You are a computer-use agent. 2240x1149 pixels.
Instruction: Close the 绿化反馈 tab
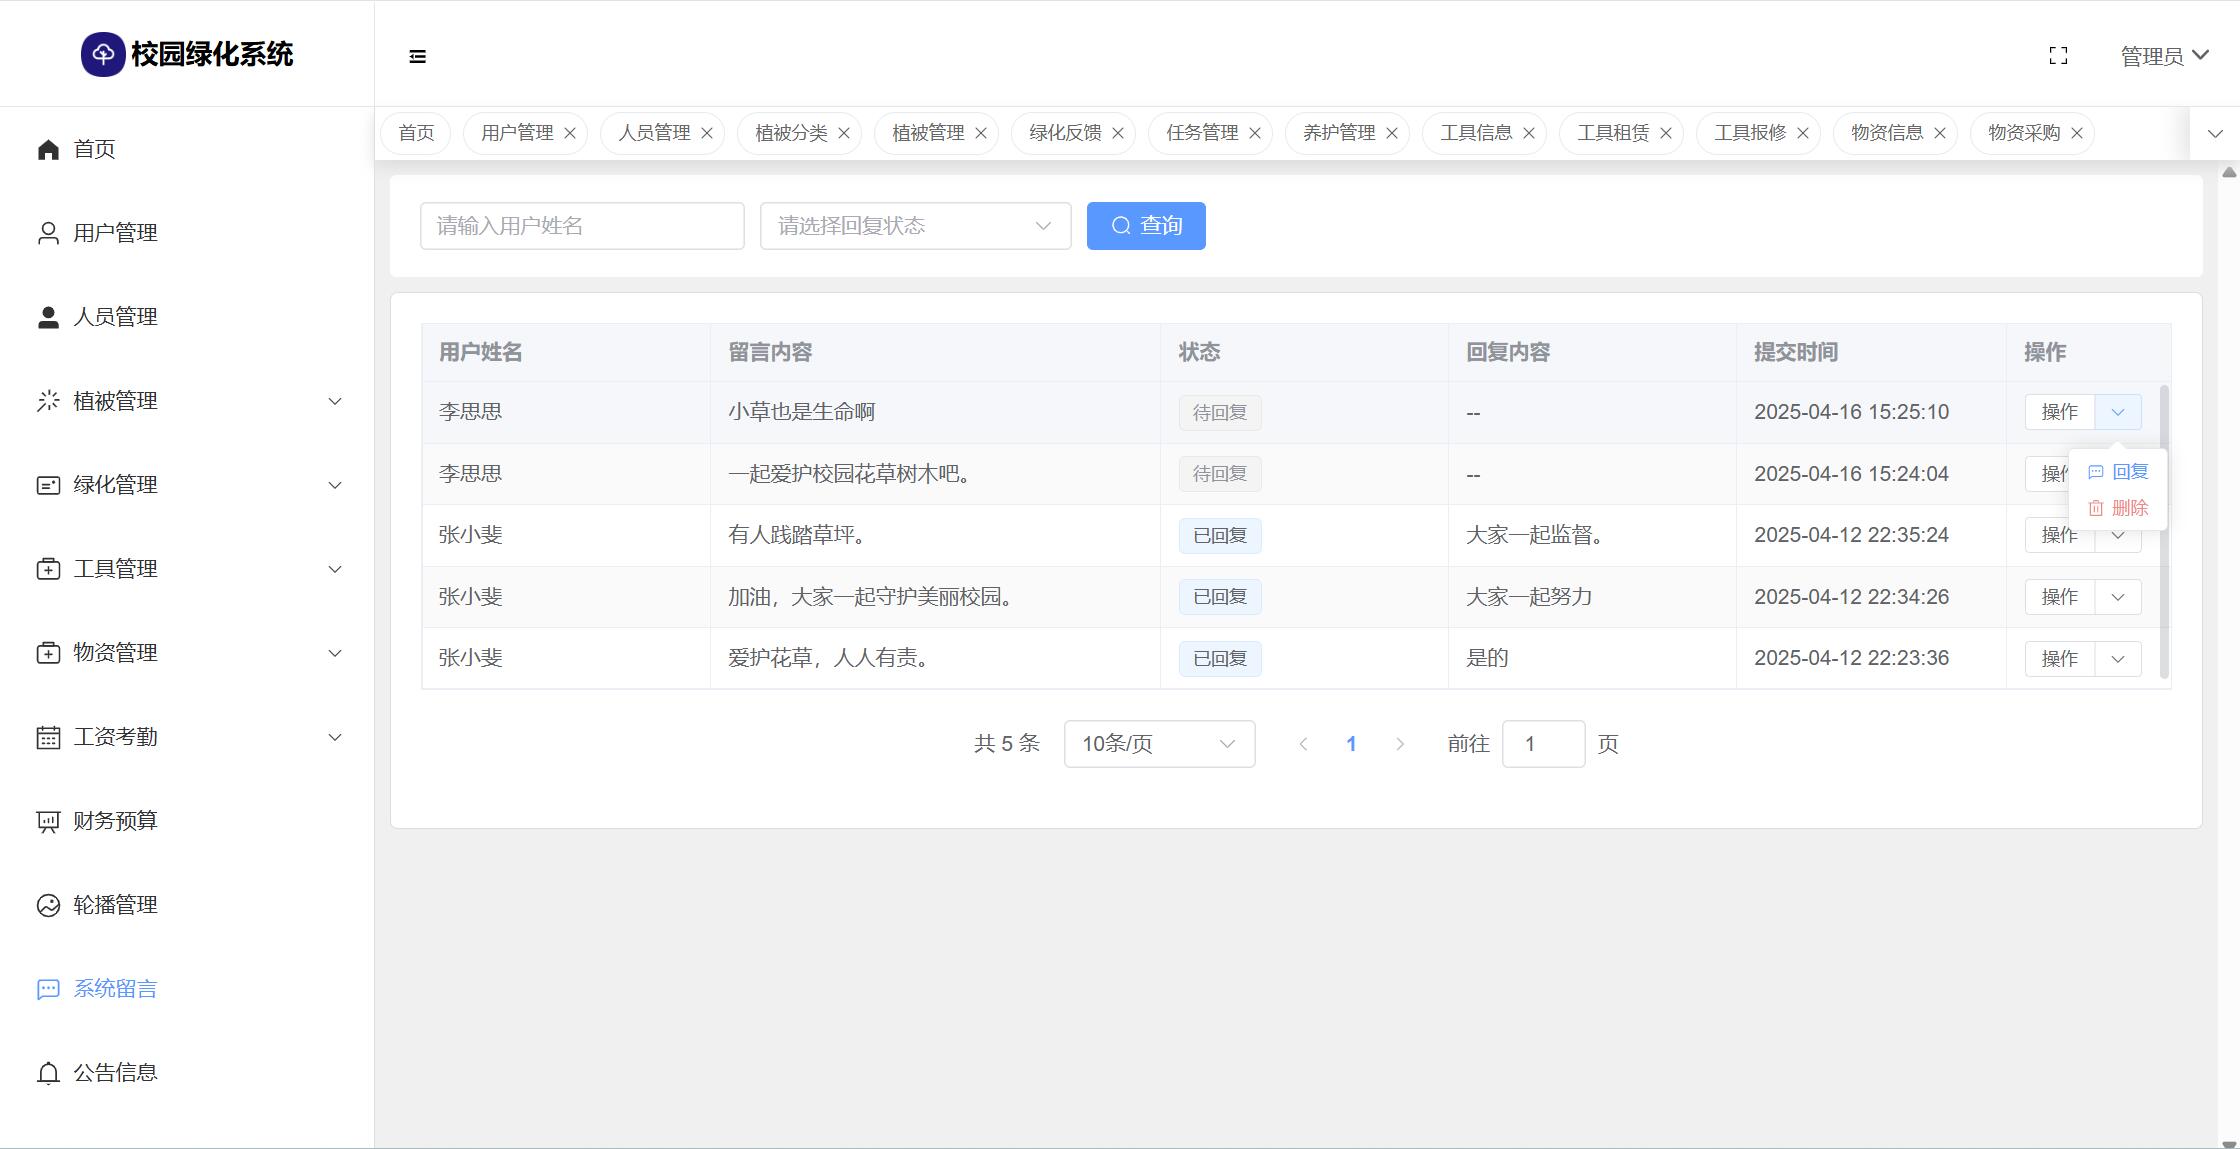(1118, 134)
